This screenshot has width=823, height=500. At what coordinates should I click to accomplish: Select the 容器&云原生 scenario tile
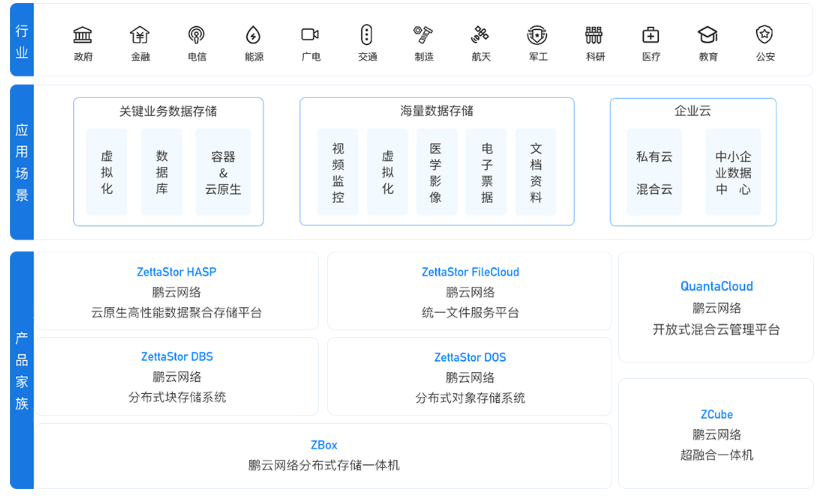pos(223,172)
